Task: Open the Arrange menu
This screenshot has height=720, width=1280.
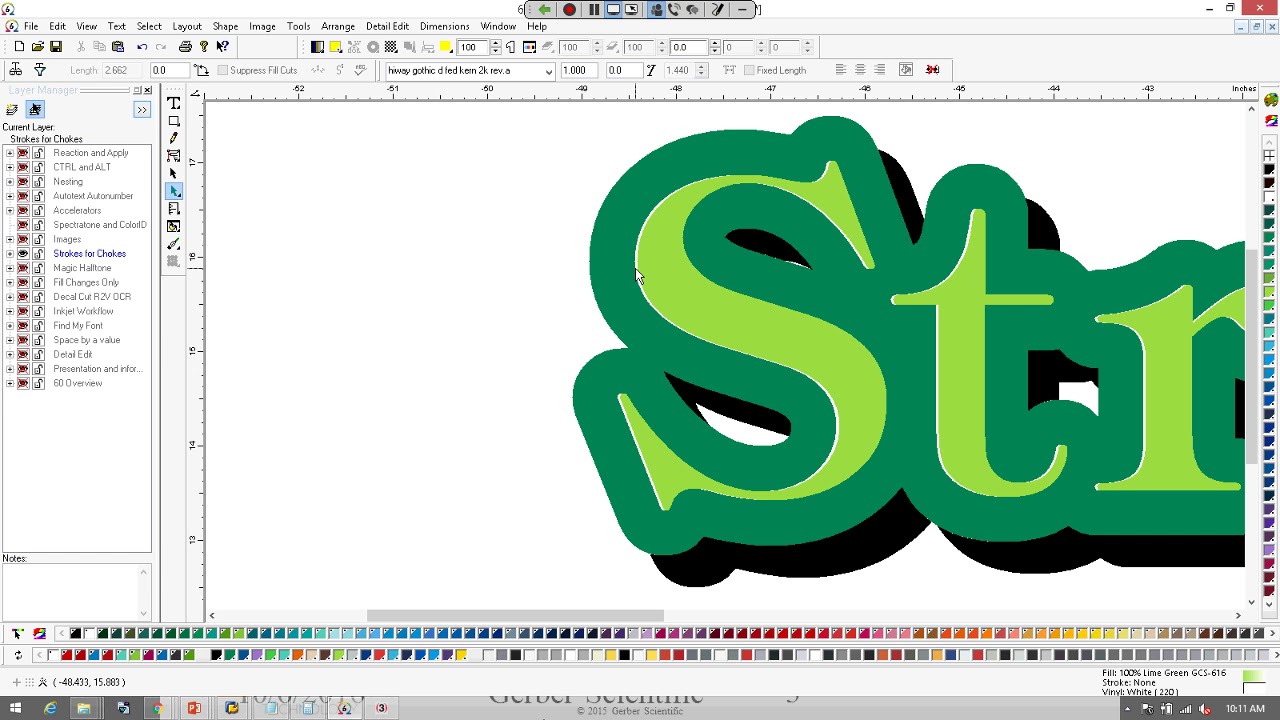Action: [x=338, y=26]
